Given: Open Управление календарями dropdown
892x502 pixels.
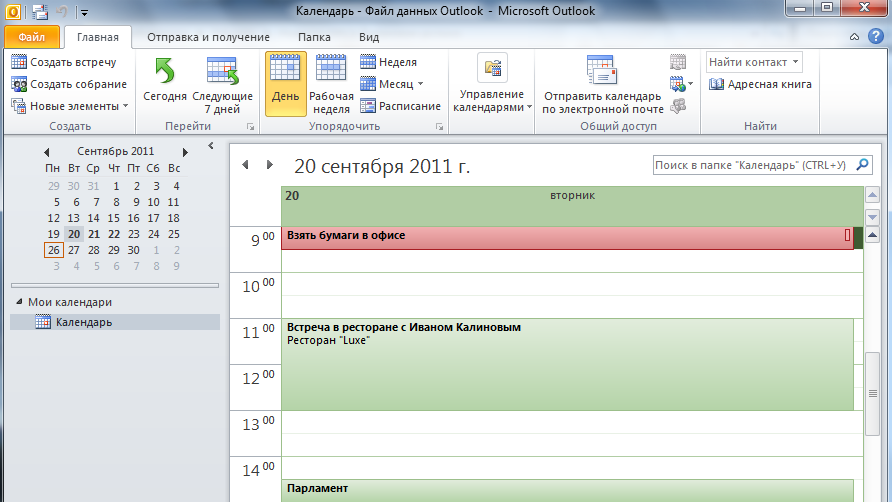Looking at the screenshot, I should [493, 84].
